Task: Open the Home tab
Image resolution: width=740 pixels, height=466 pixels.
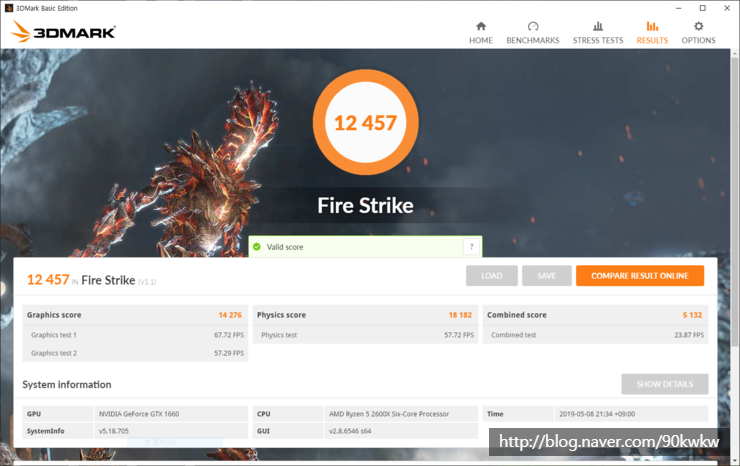Action: [480, 33]
